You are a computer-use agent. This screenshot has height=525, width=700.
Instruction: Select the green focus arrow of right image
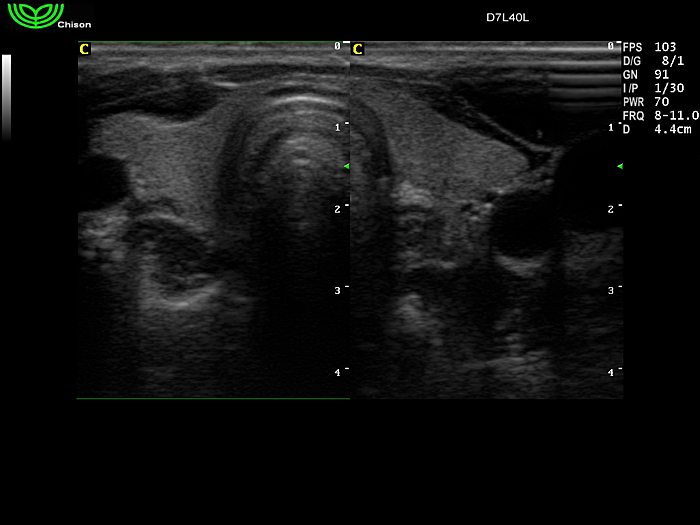coord(620,166)
